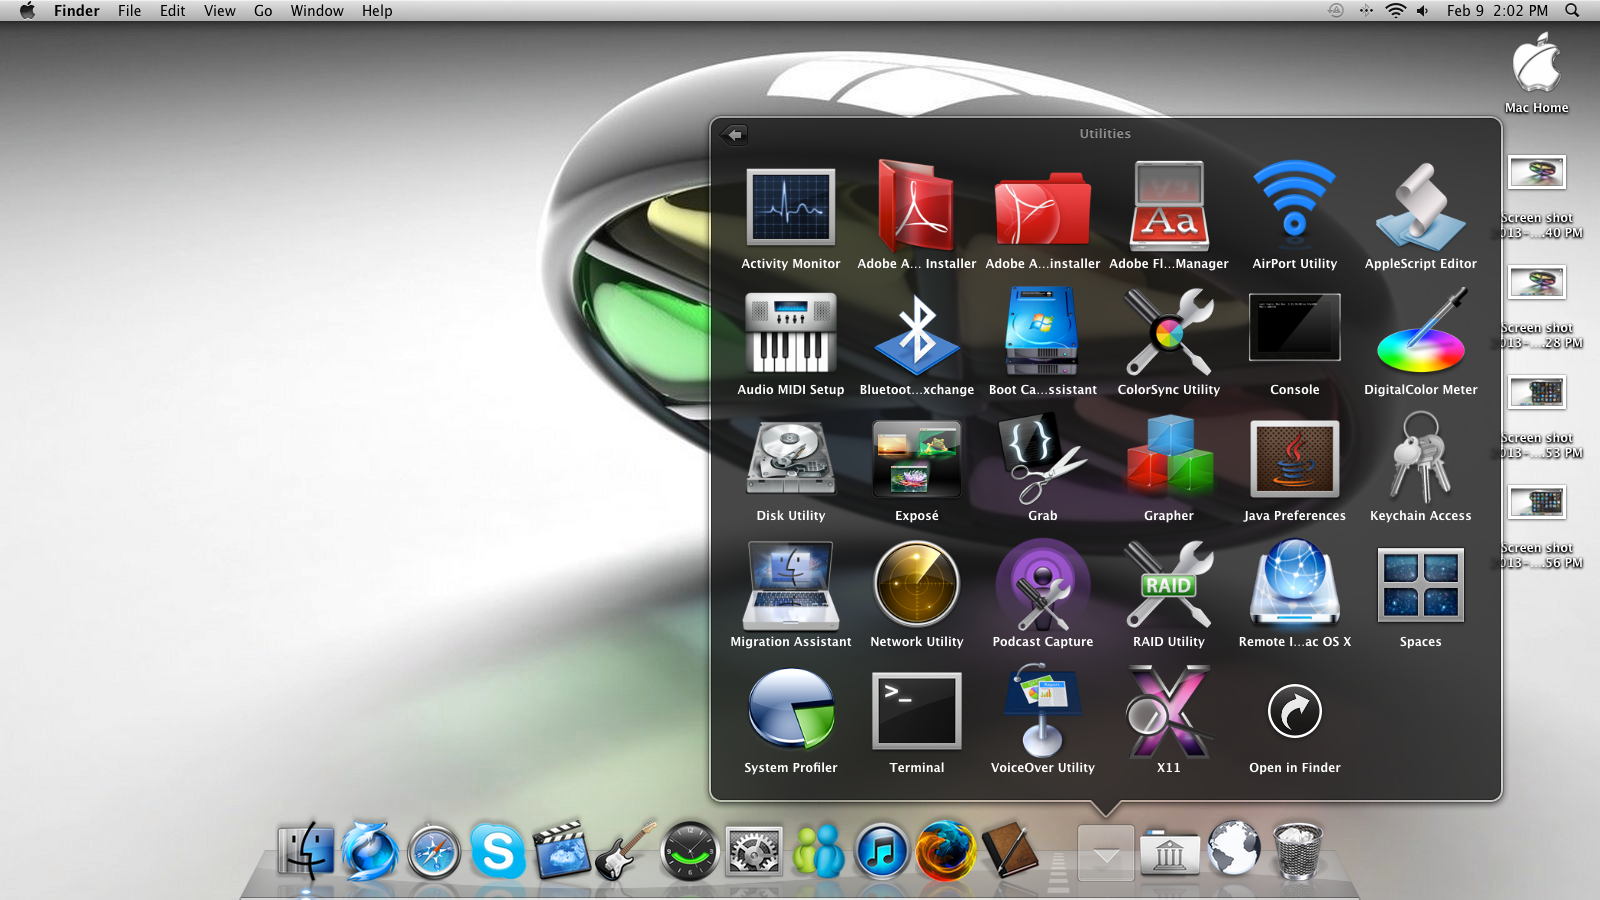Viewport: 1600px width, 900px height.
Task: Click the Feb 9 2:02 PM clock
Action: point(1497,11)
